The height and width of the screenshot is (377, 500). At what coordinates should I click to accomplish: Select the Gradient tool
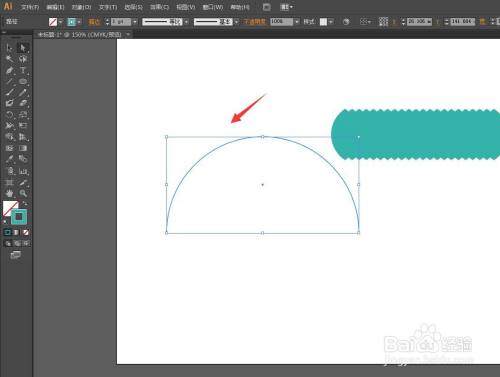click(23, 148)
